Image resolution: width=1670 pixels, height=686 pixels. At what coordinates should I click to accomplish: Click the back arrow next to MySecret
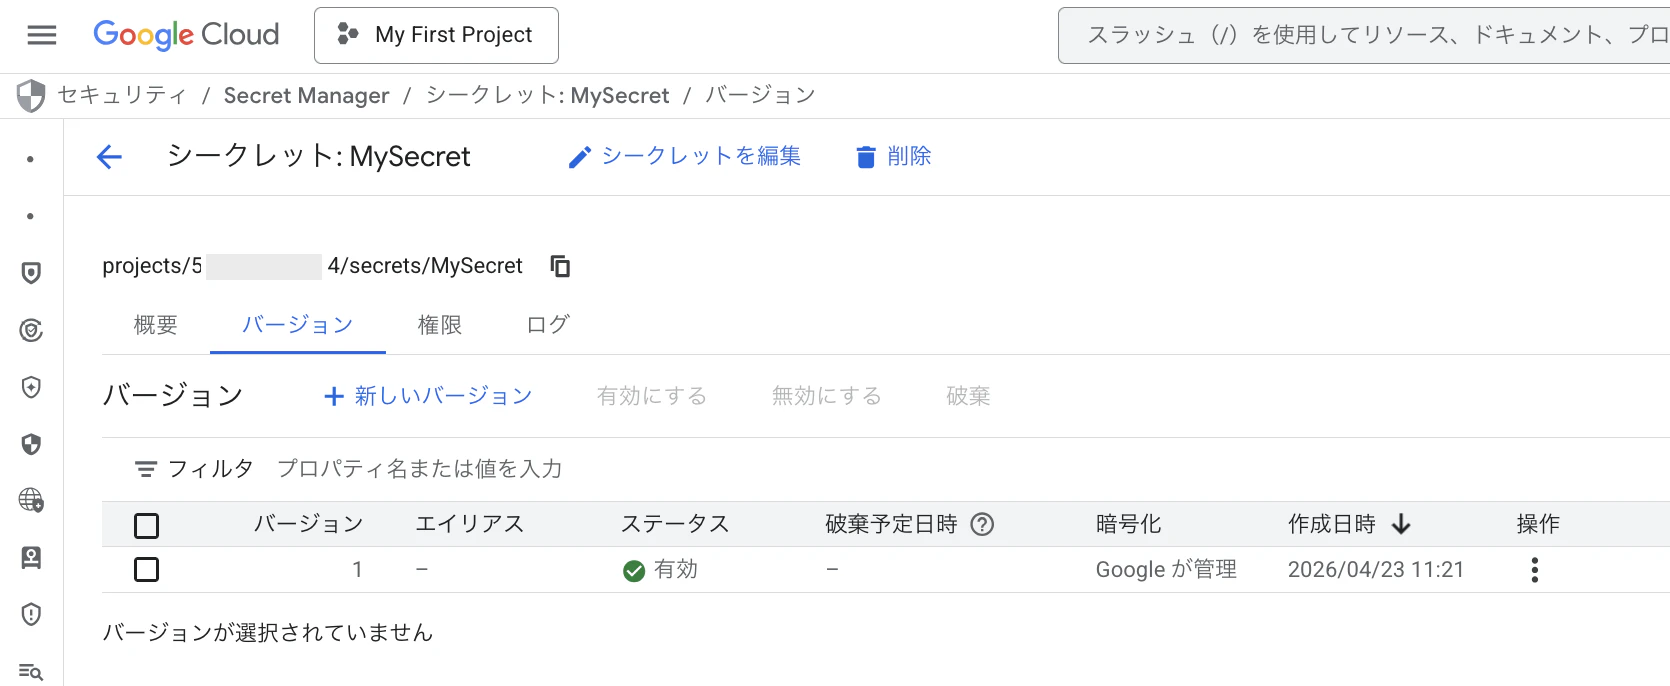[x=110, y=157]
